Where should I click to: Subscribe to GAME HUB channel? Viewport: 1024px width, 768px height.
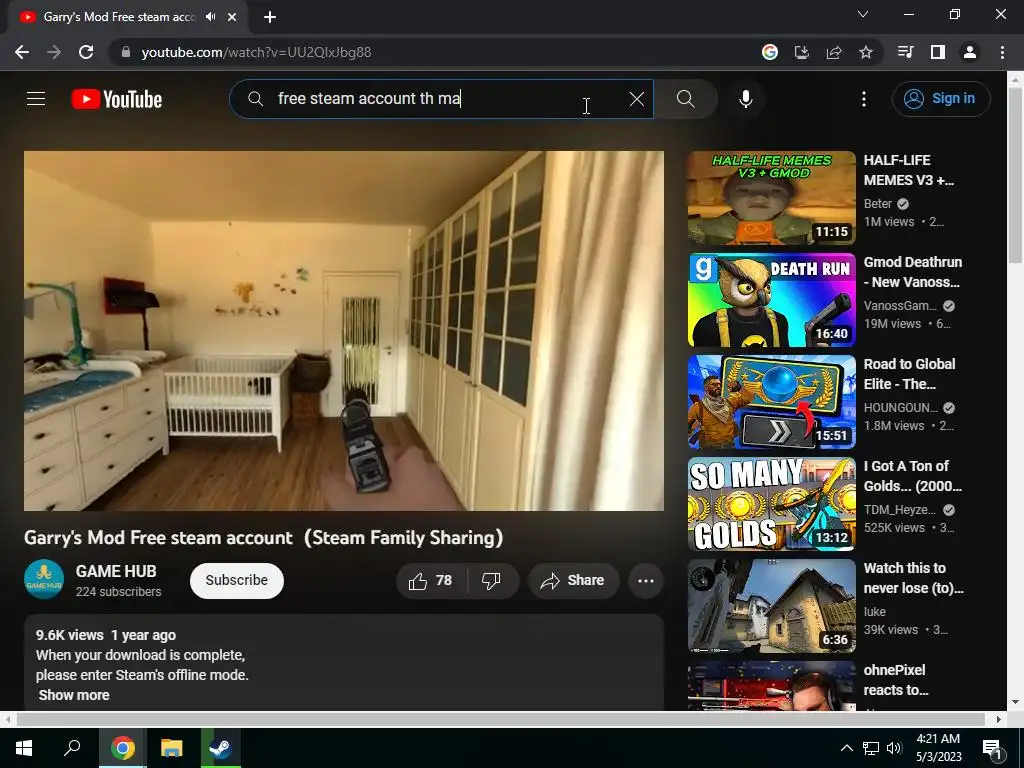coord(236,581)
